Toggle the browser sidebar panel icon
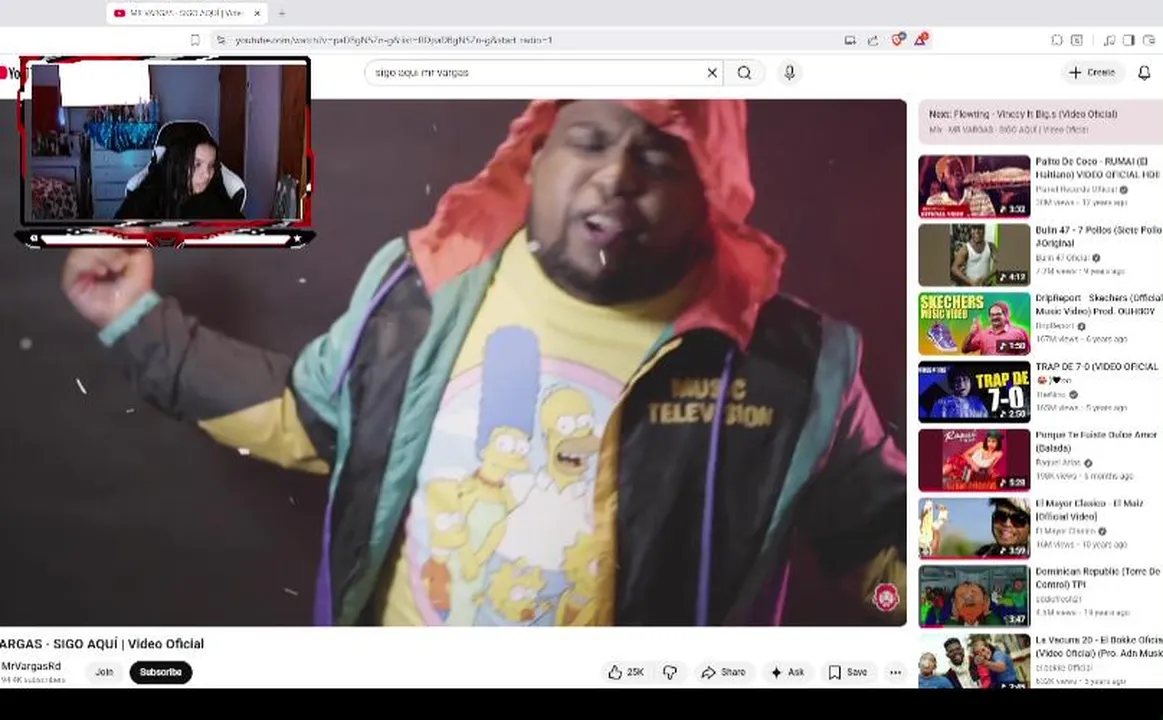Screen dimensions: 1163x720 1128,40
